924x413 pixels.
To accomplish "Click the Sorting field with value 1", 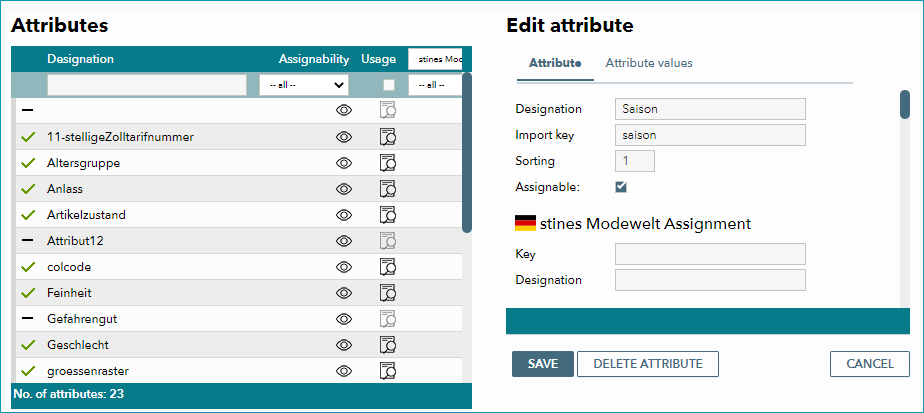I will click(x=635, y=161).
